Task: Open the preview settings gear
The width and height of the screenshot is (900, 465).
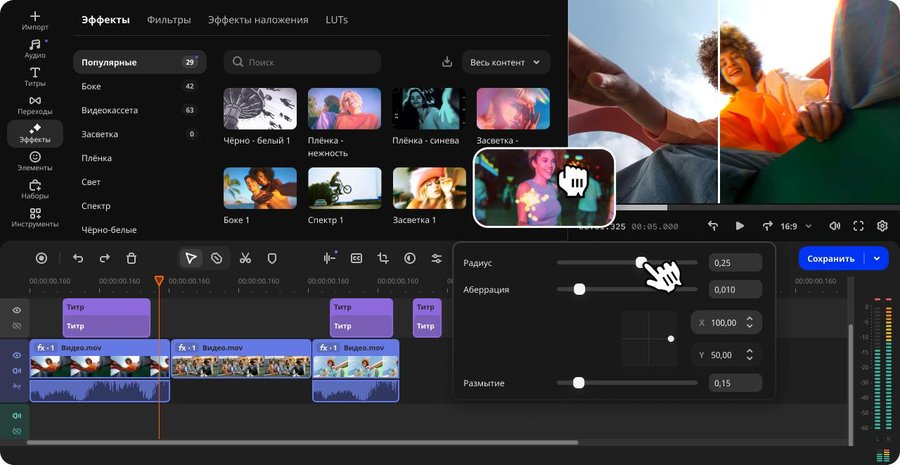Action: 882,226
